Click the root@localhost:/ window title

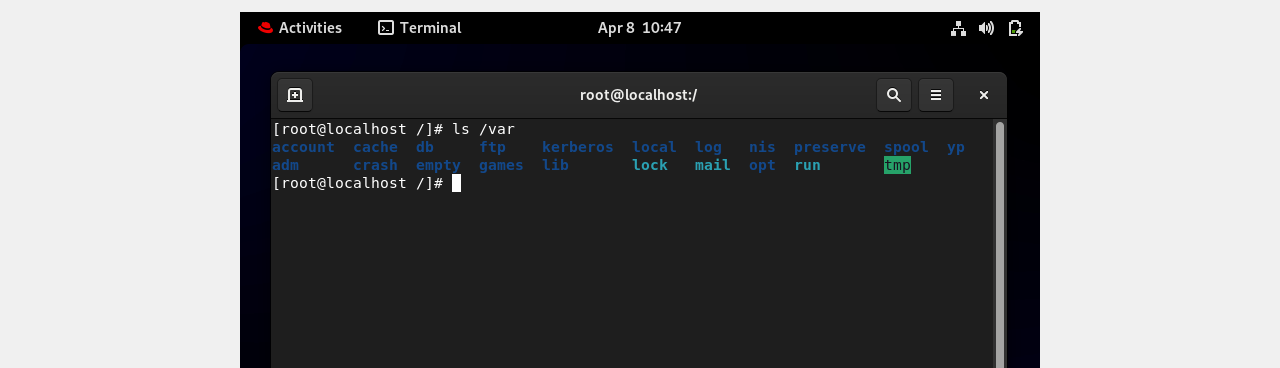[x=638, y=95]
